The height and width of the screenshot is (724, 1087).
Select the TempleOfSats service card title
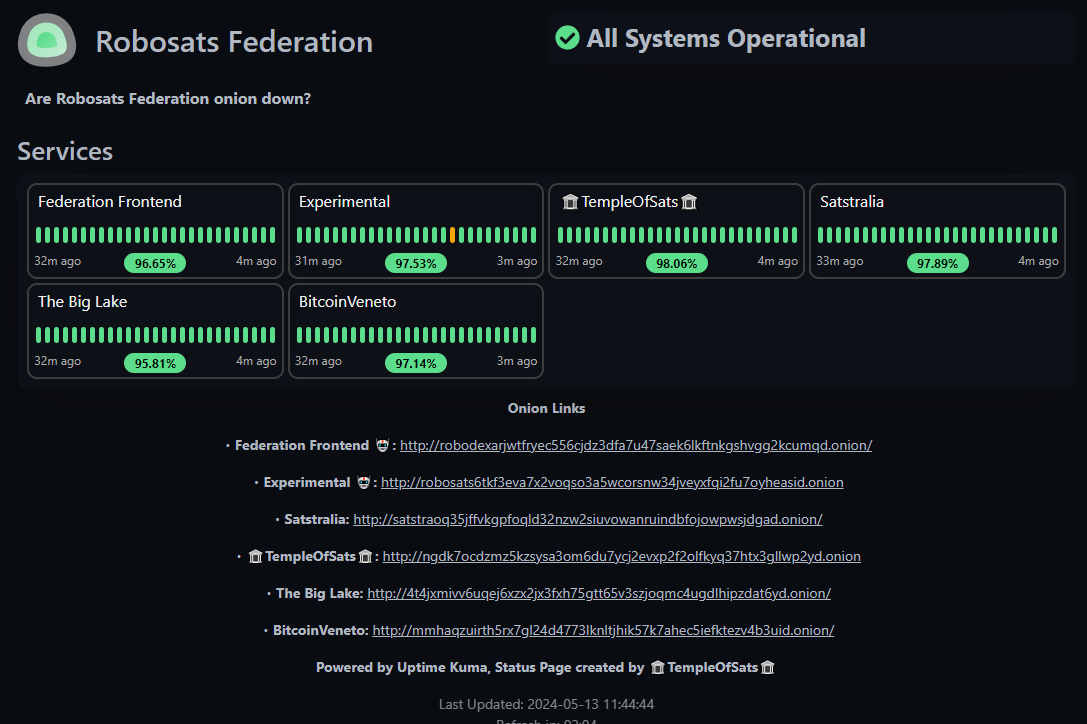point(629,202)
